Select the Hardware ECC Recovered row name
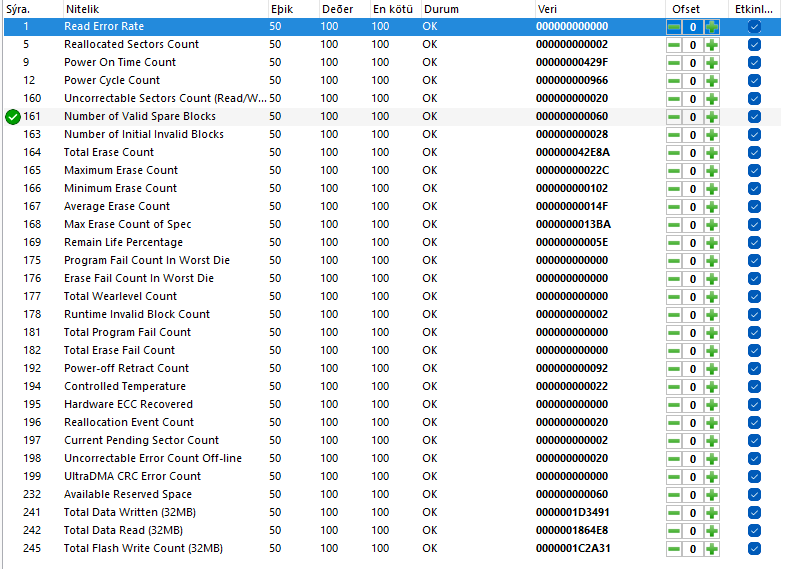Screen dimensions: 785x569 [128, 404]
